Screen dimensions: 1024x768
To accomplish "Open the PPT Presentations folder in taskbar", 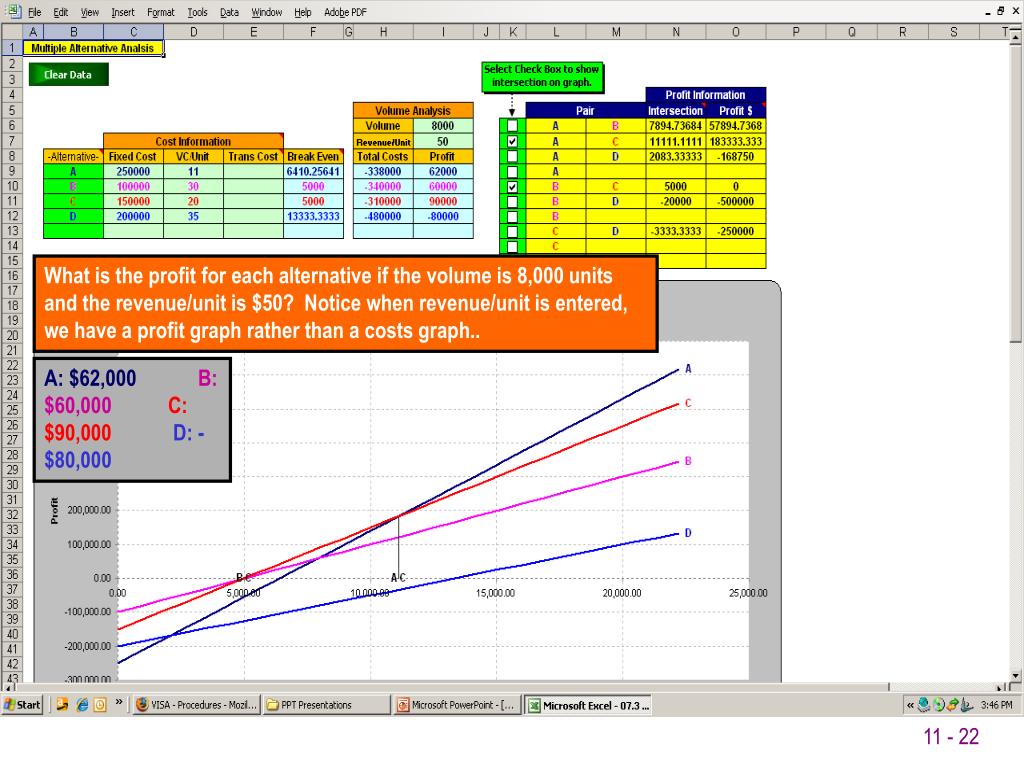I will pos(327,705).
